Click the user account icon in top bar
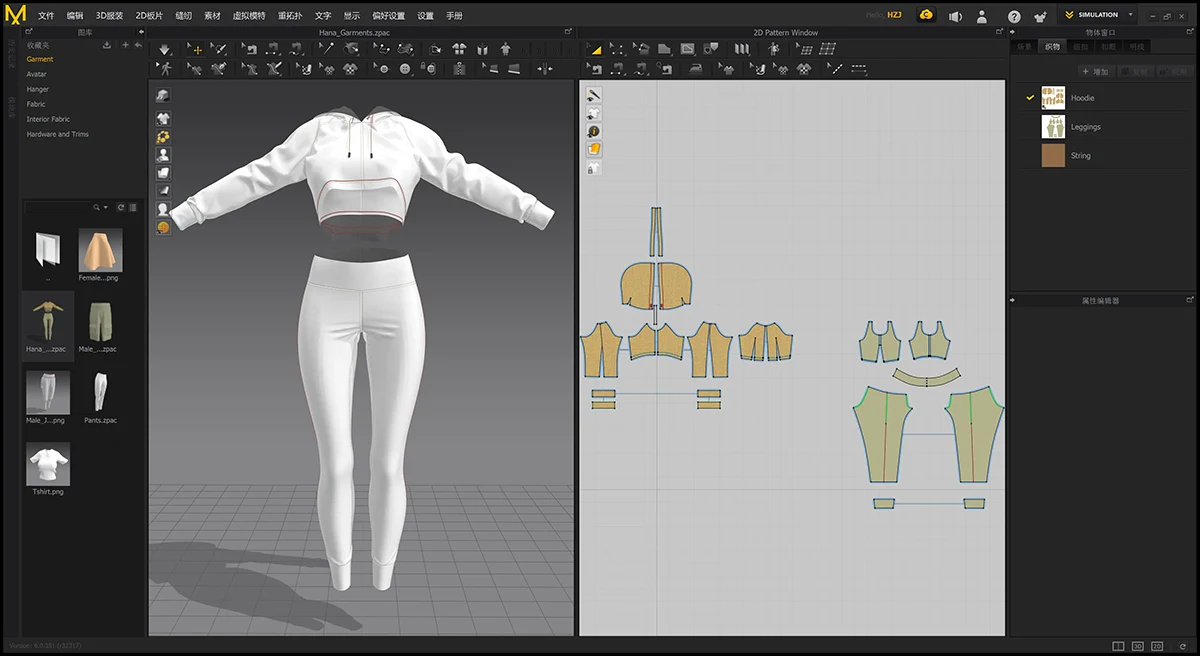The height and width of the screenshot is (656, 1200). click(x=982, y=16)
